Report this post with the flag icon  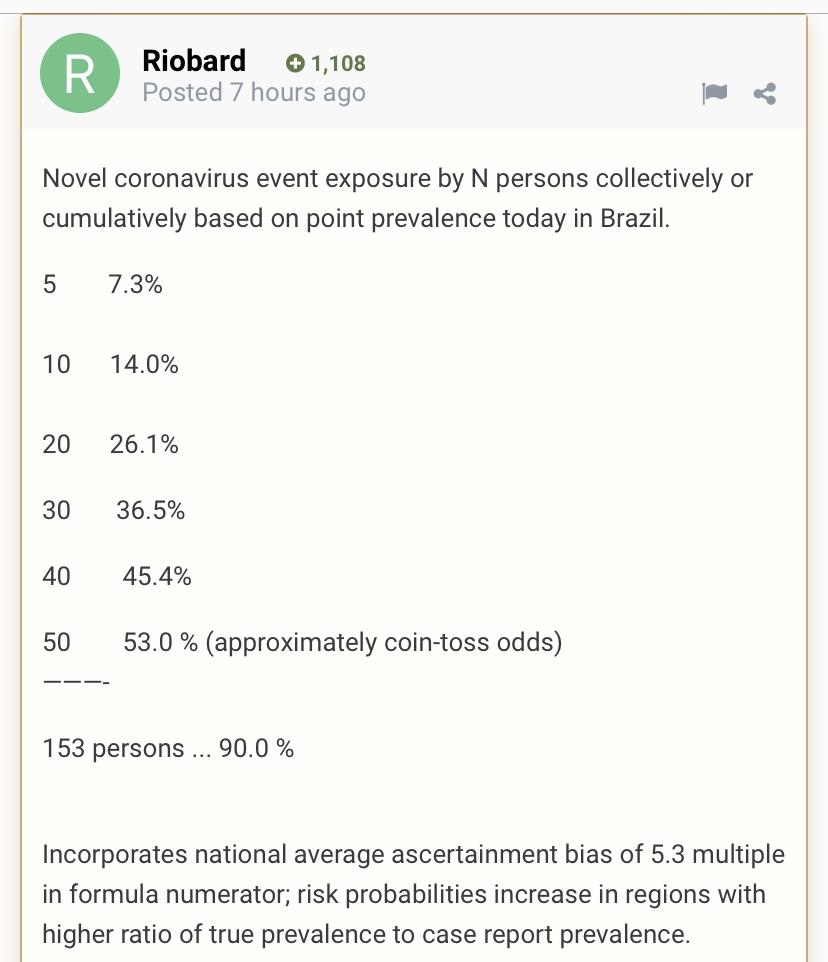coord(715,94)
